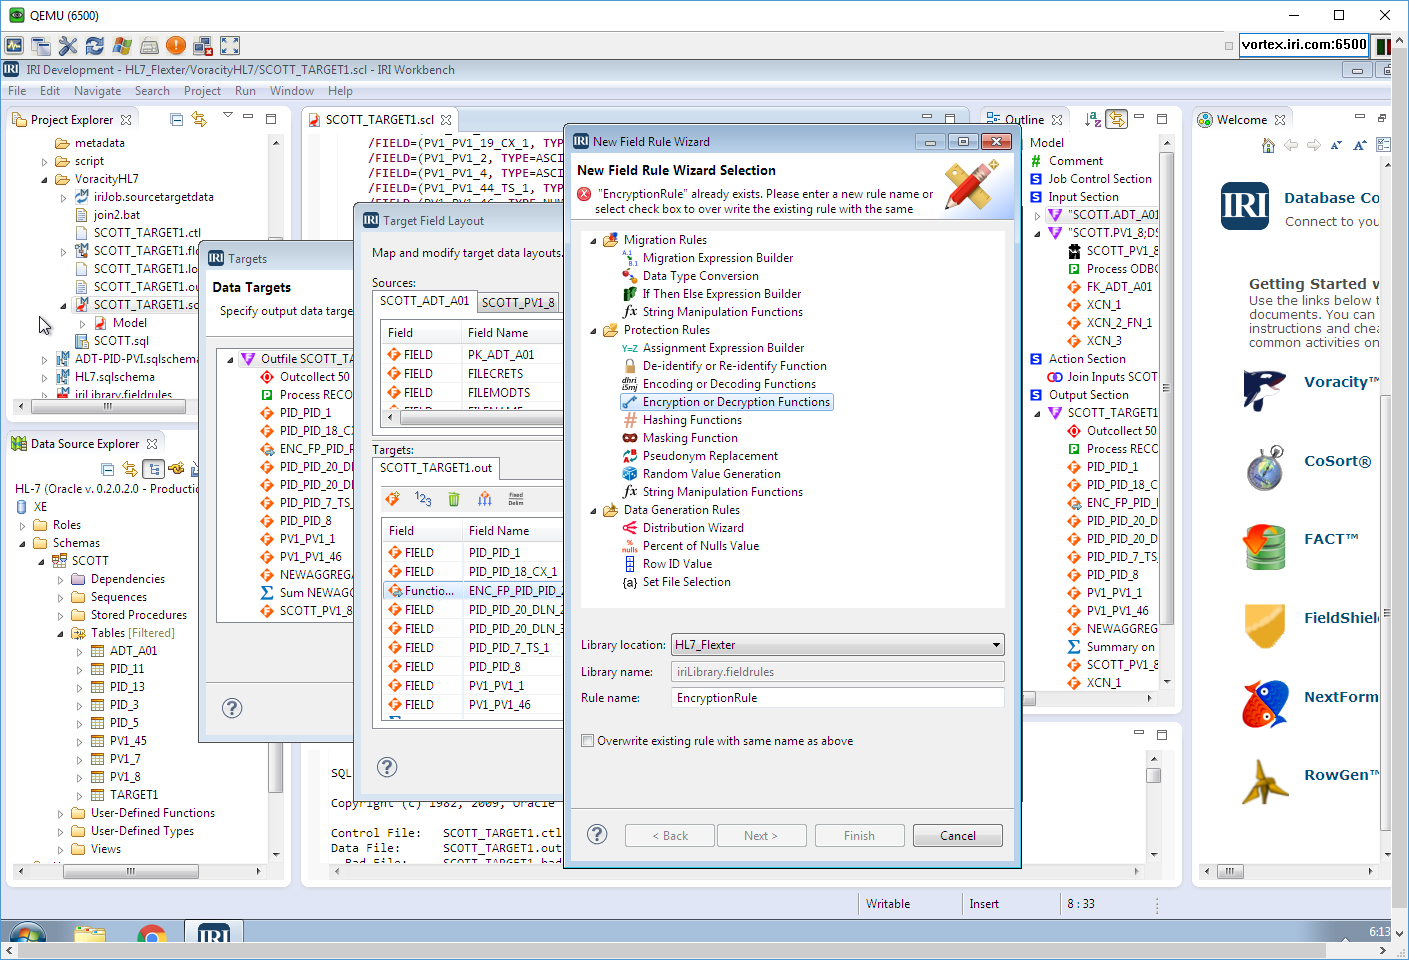The width and height of the screenshot is (1409, 960).
Task: Click the refresh arrows icon in QEMU toolbar
Action: pos(95,45)
